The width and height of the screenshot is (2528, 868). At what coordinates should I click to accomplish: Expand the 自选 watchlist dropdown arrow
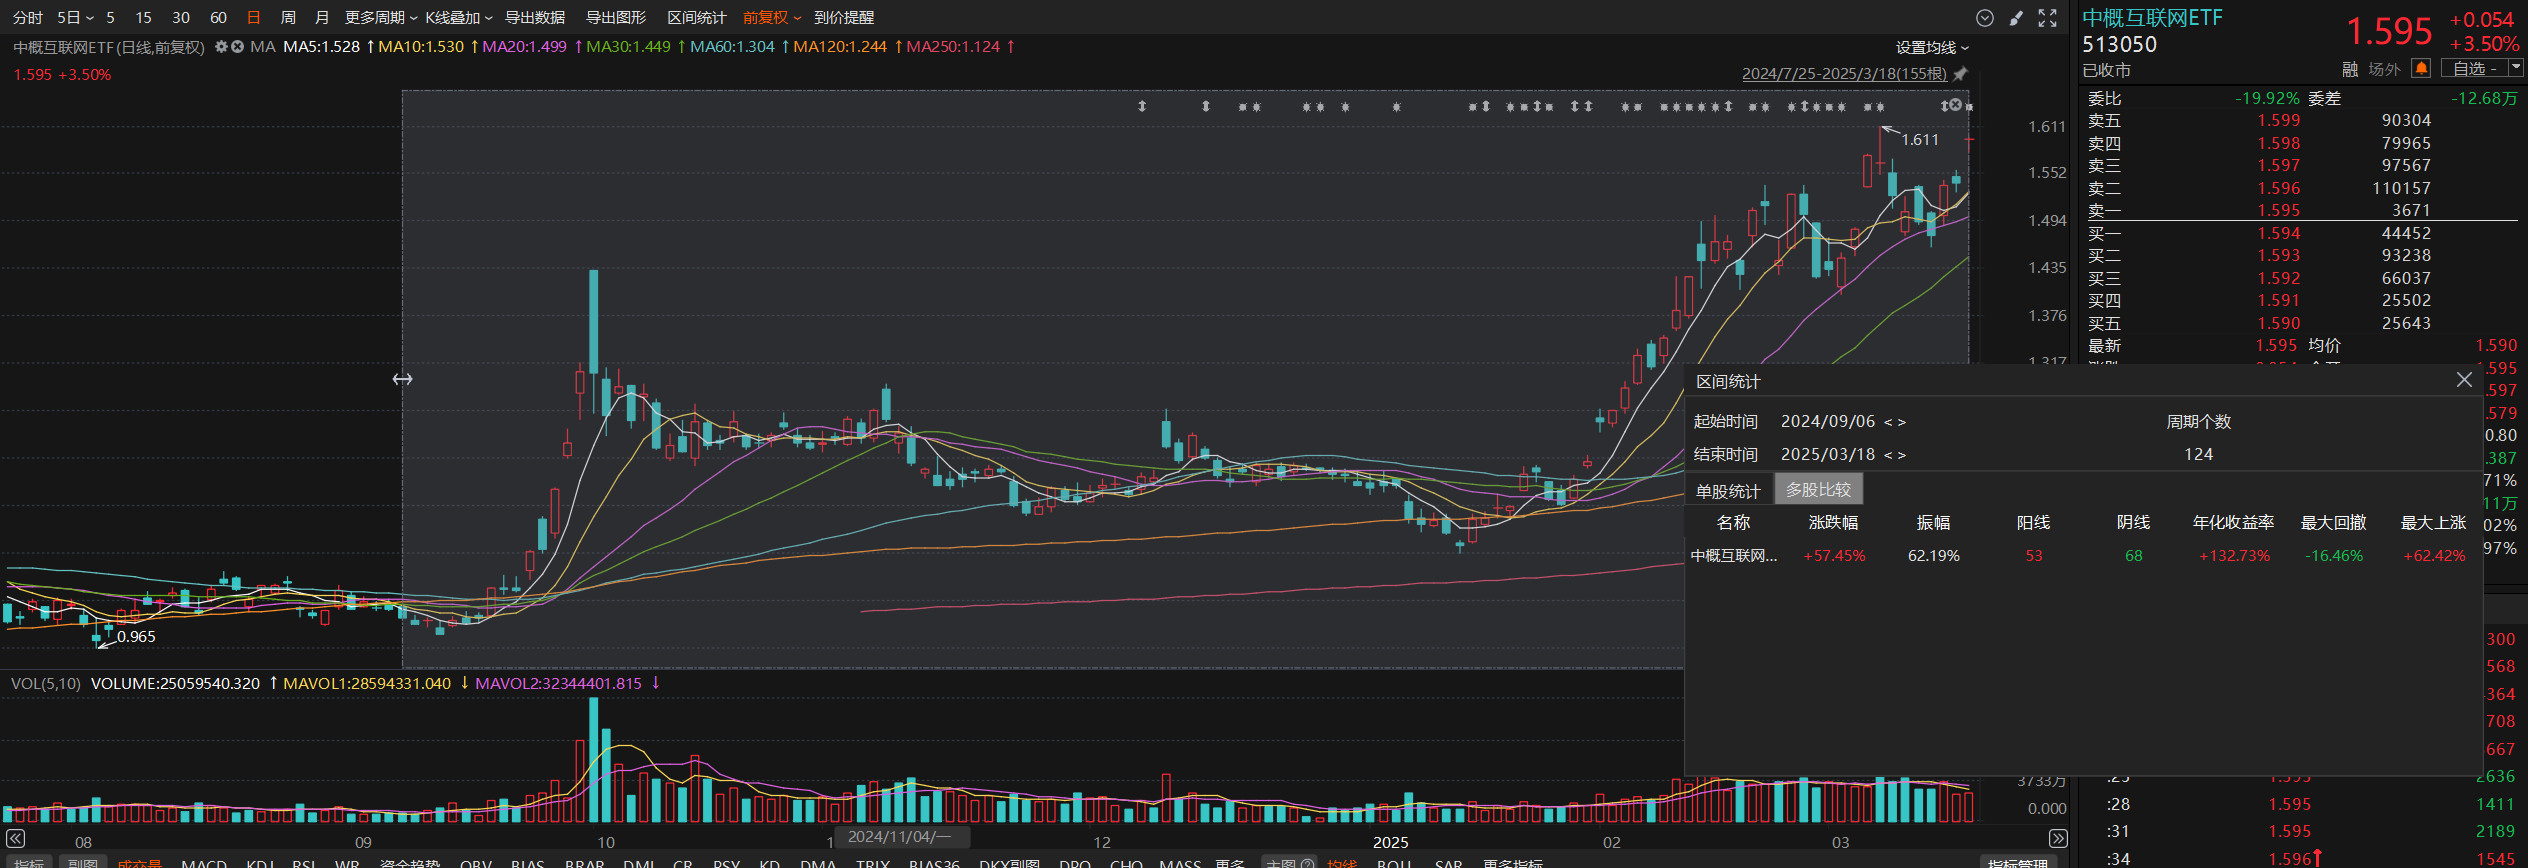pos(2516,68)
